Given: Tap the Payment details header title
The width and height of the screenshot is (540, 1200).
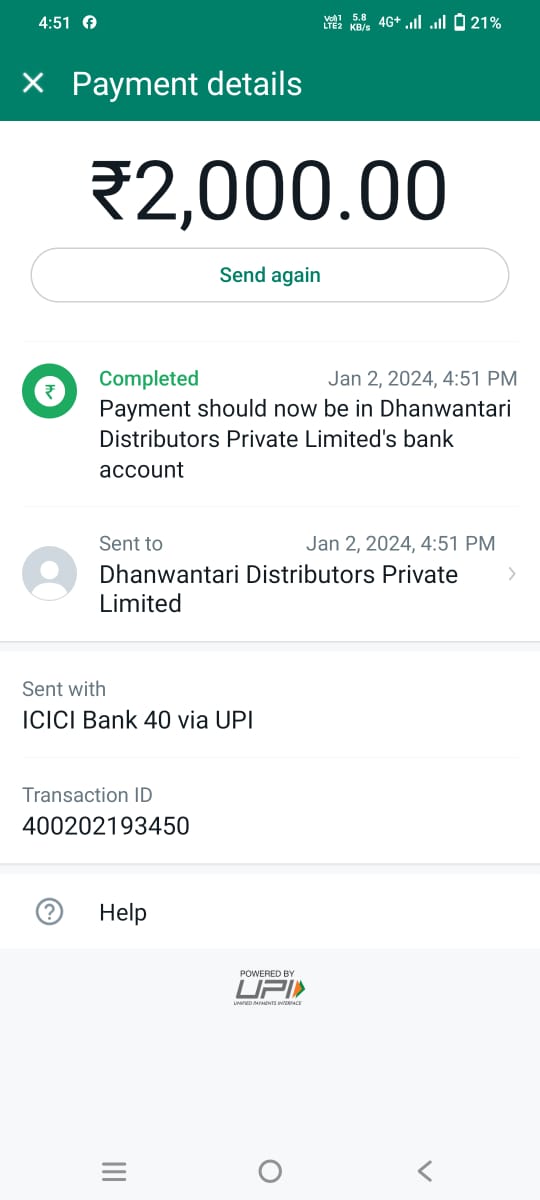Looking at the screenshot, I should [x=187, y=84].
